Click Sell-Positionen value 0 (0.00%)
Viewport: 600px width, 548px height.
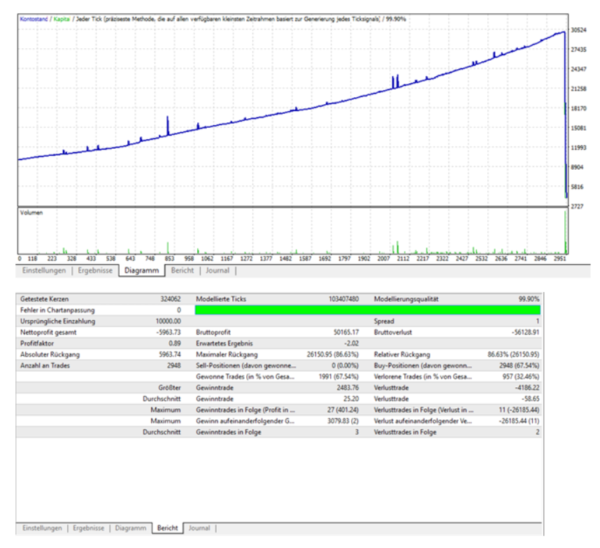pyautogui.click(x=345, y=365)
